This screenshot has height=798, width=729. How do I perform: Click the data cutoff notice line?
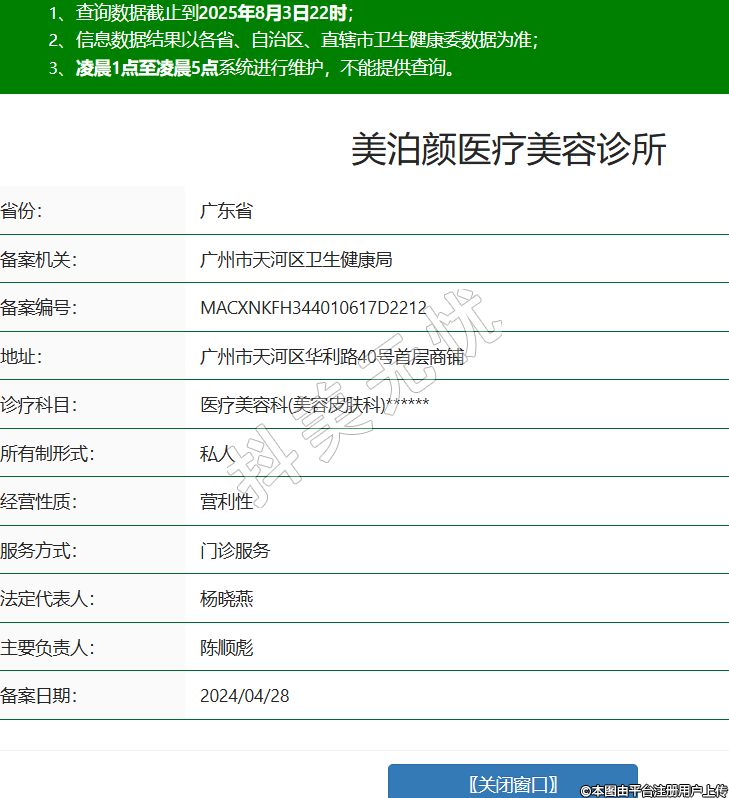[200, 13]
